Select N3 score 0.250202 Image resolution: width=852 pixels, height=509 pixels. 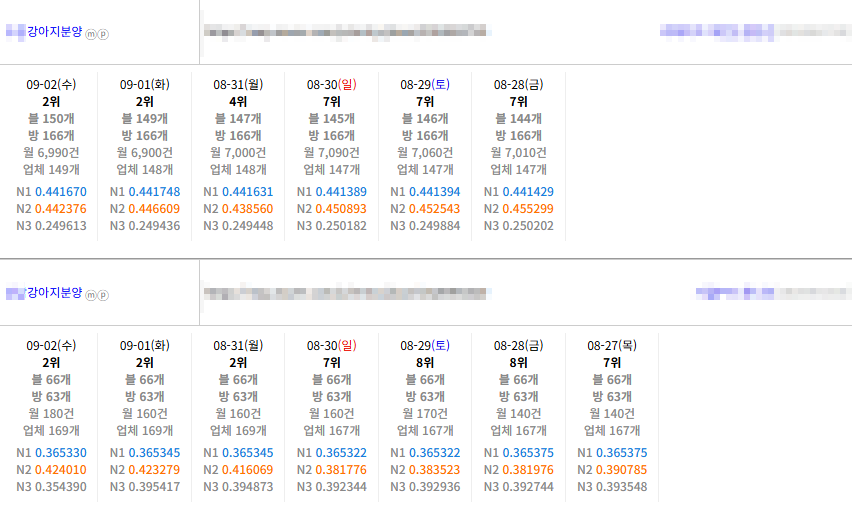[x=528, y=225]
